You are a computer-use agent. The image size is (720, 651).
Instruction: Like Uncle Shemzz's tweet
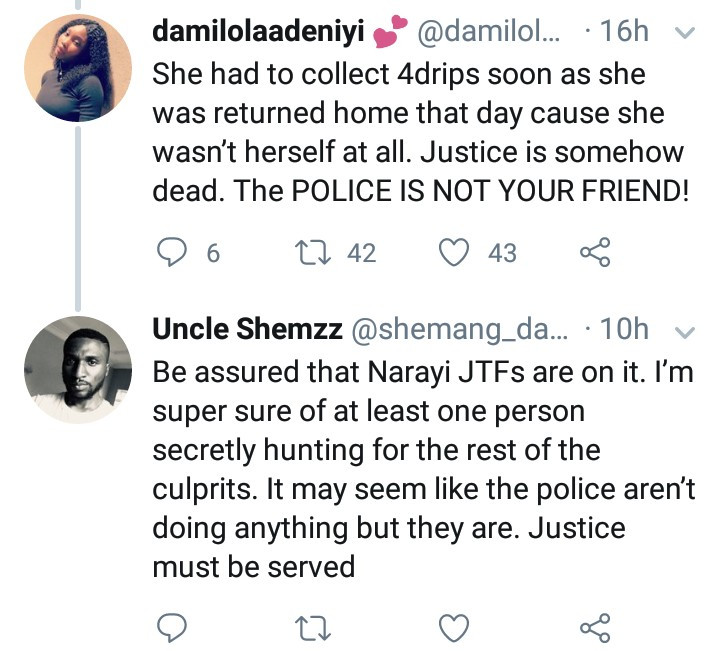[456, 627]
